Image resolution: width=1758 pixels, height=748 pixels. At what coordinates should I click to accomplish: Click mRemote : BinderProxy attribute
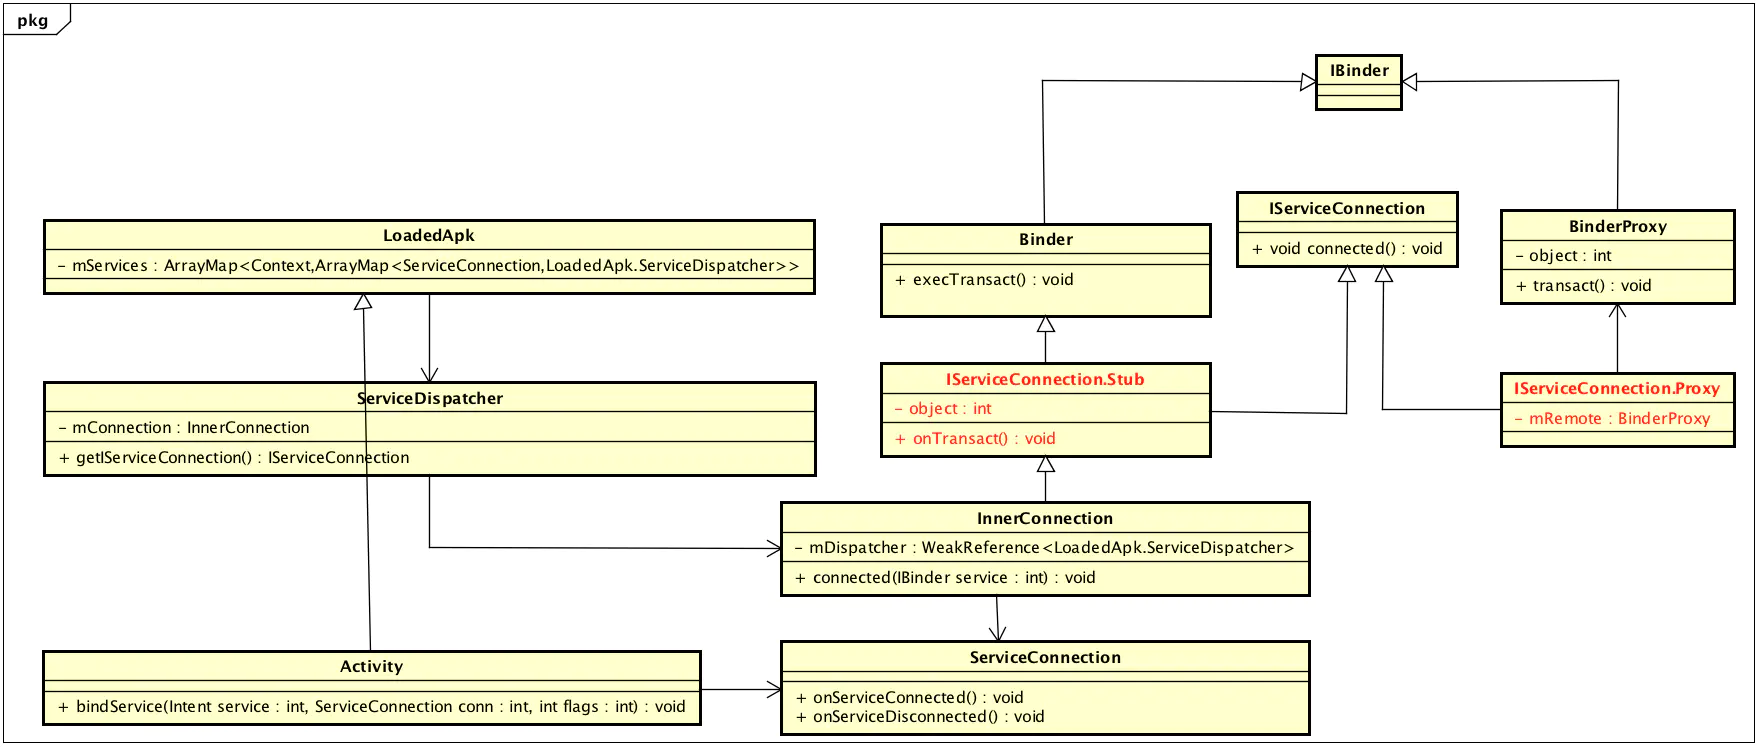(x=1612, y=419)
